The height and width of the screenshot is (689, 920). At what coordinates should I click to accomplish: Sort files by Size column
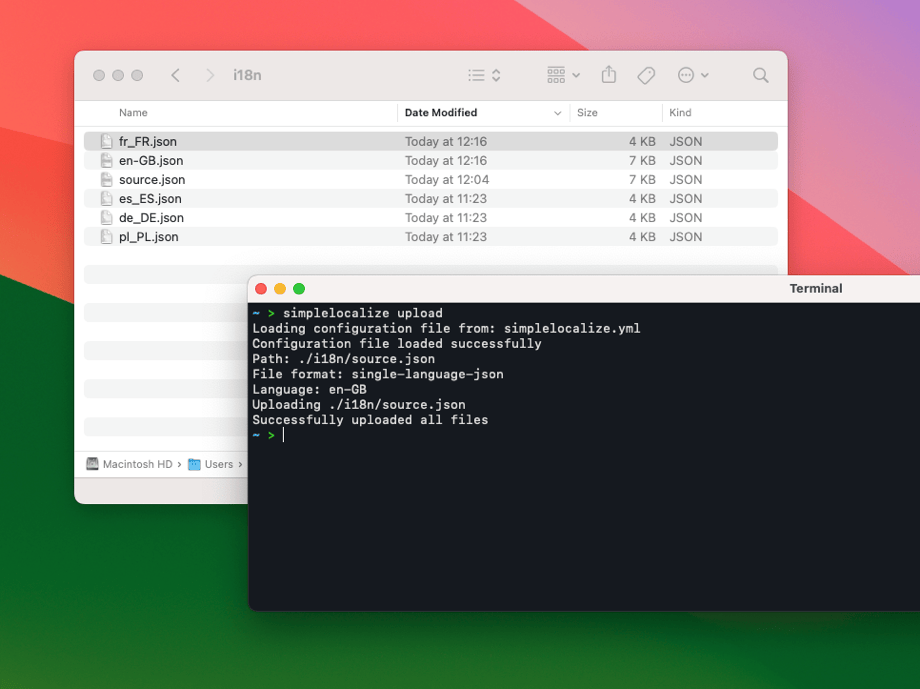(587, 113)
